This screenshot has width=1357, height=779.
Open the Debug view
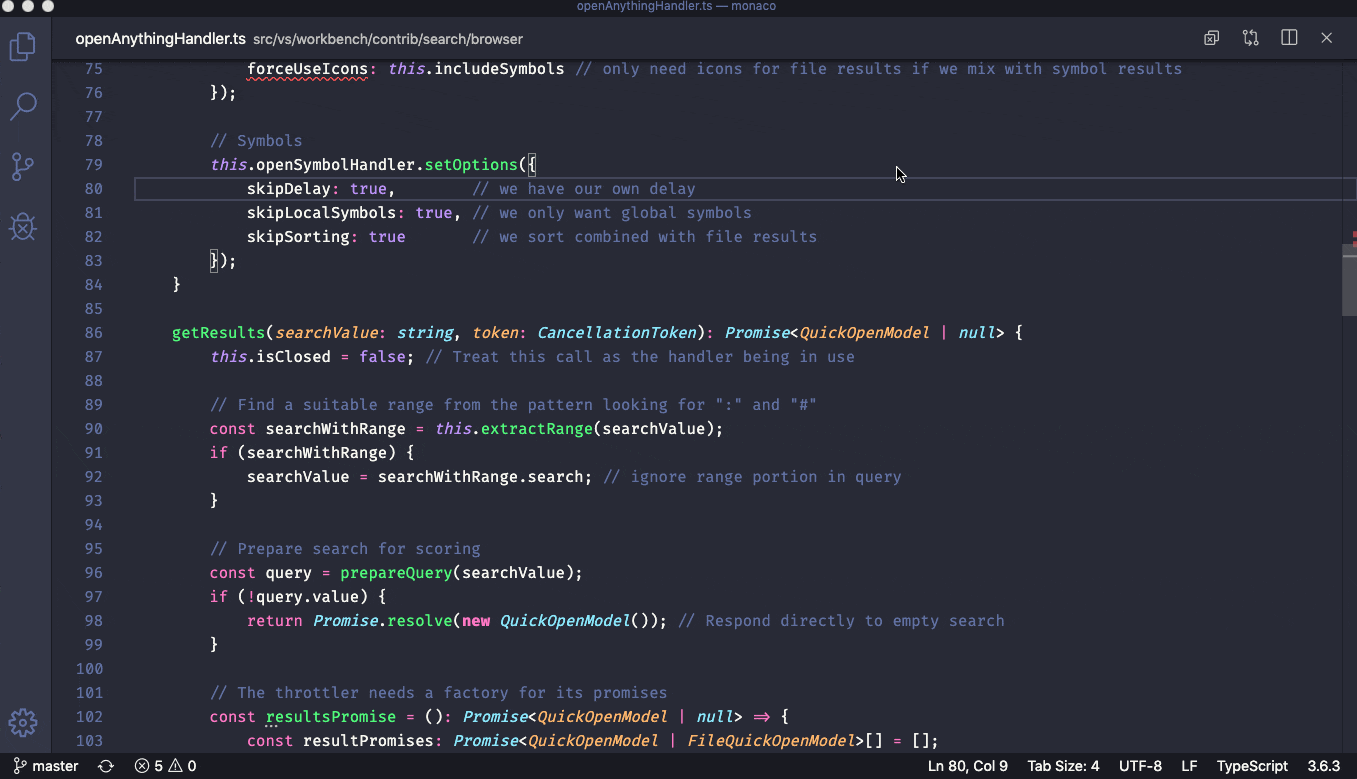[x=23, y=227]
